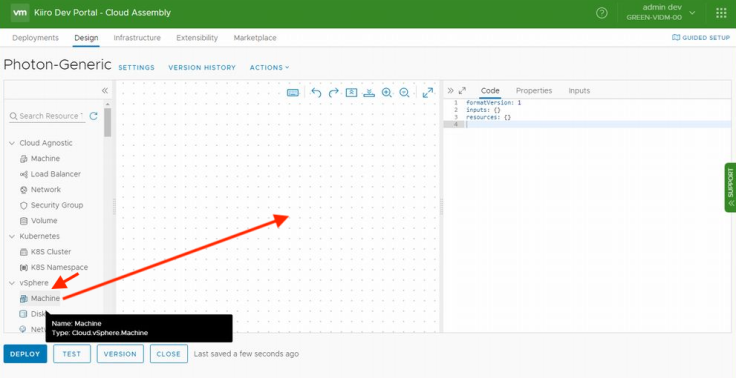The height and width of the screenshot is (378, 736).
Task: Expand the canvas to full screen
Action: [428, 93]
